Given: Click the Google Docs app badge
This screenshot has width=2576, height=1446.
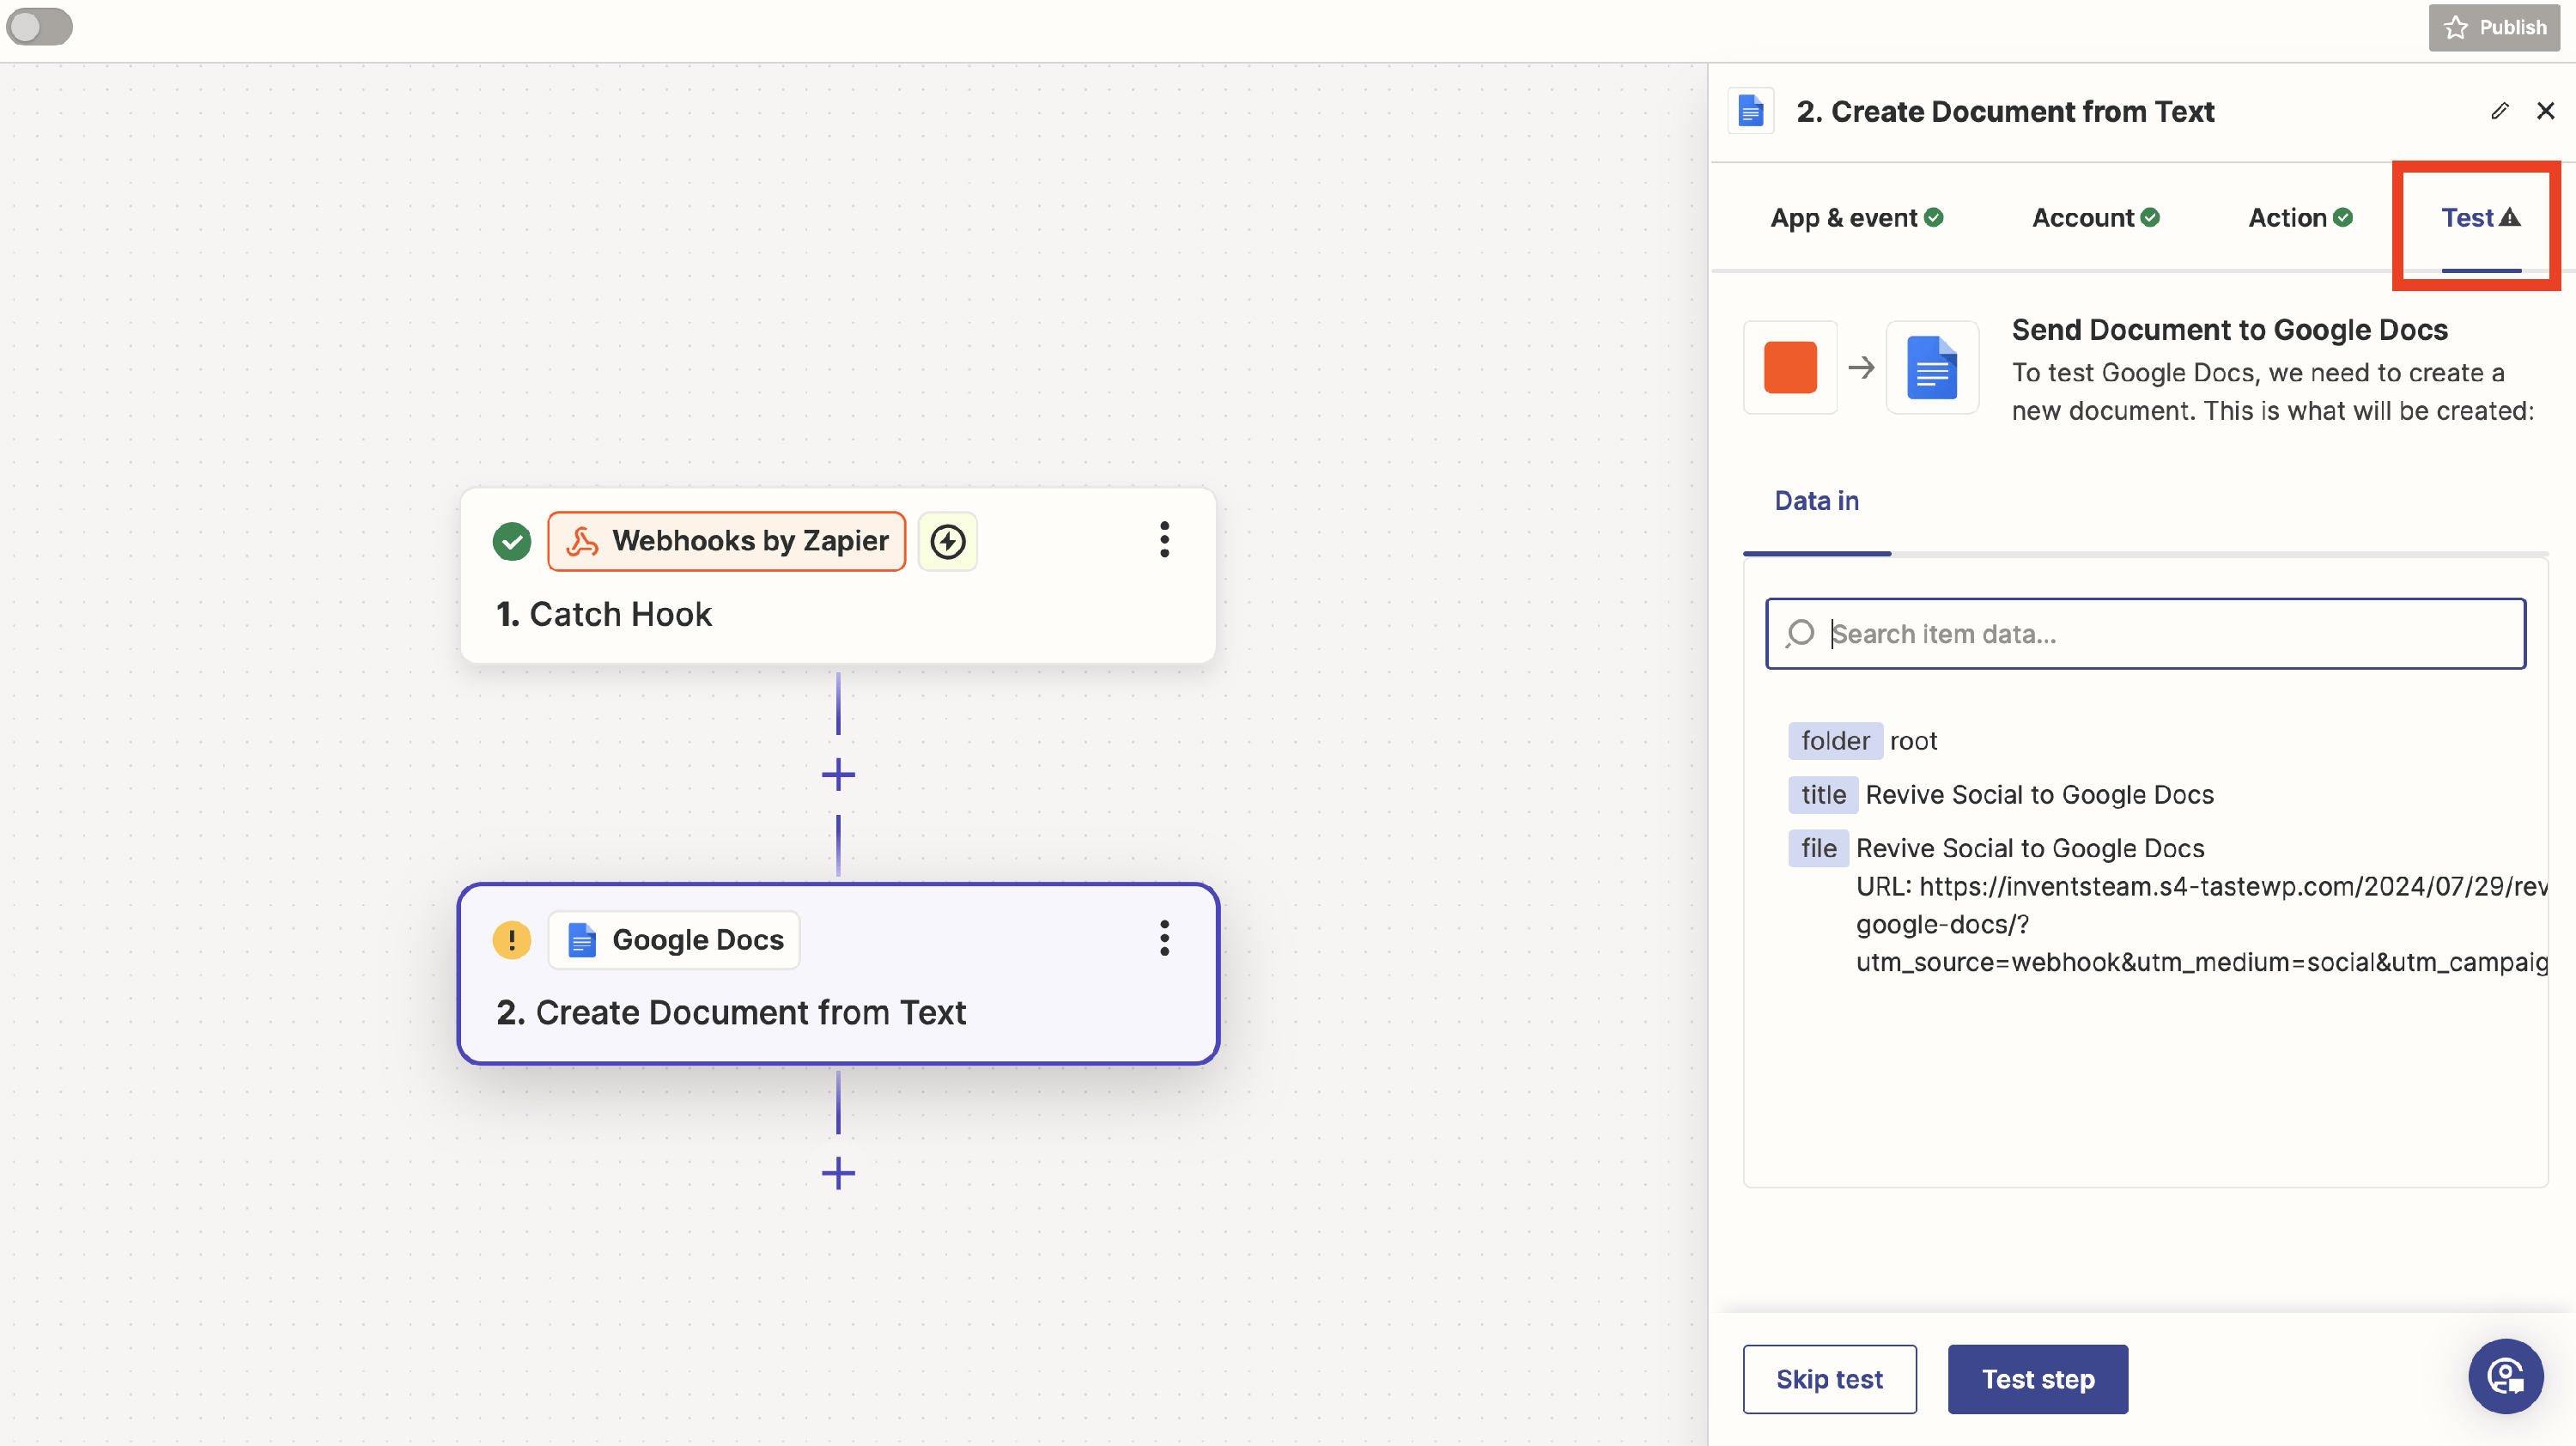Looking at the screenshot, I should (x=674, y=940).
